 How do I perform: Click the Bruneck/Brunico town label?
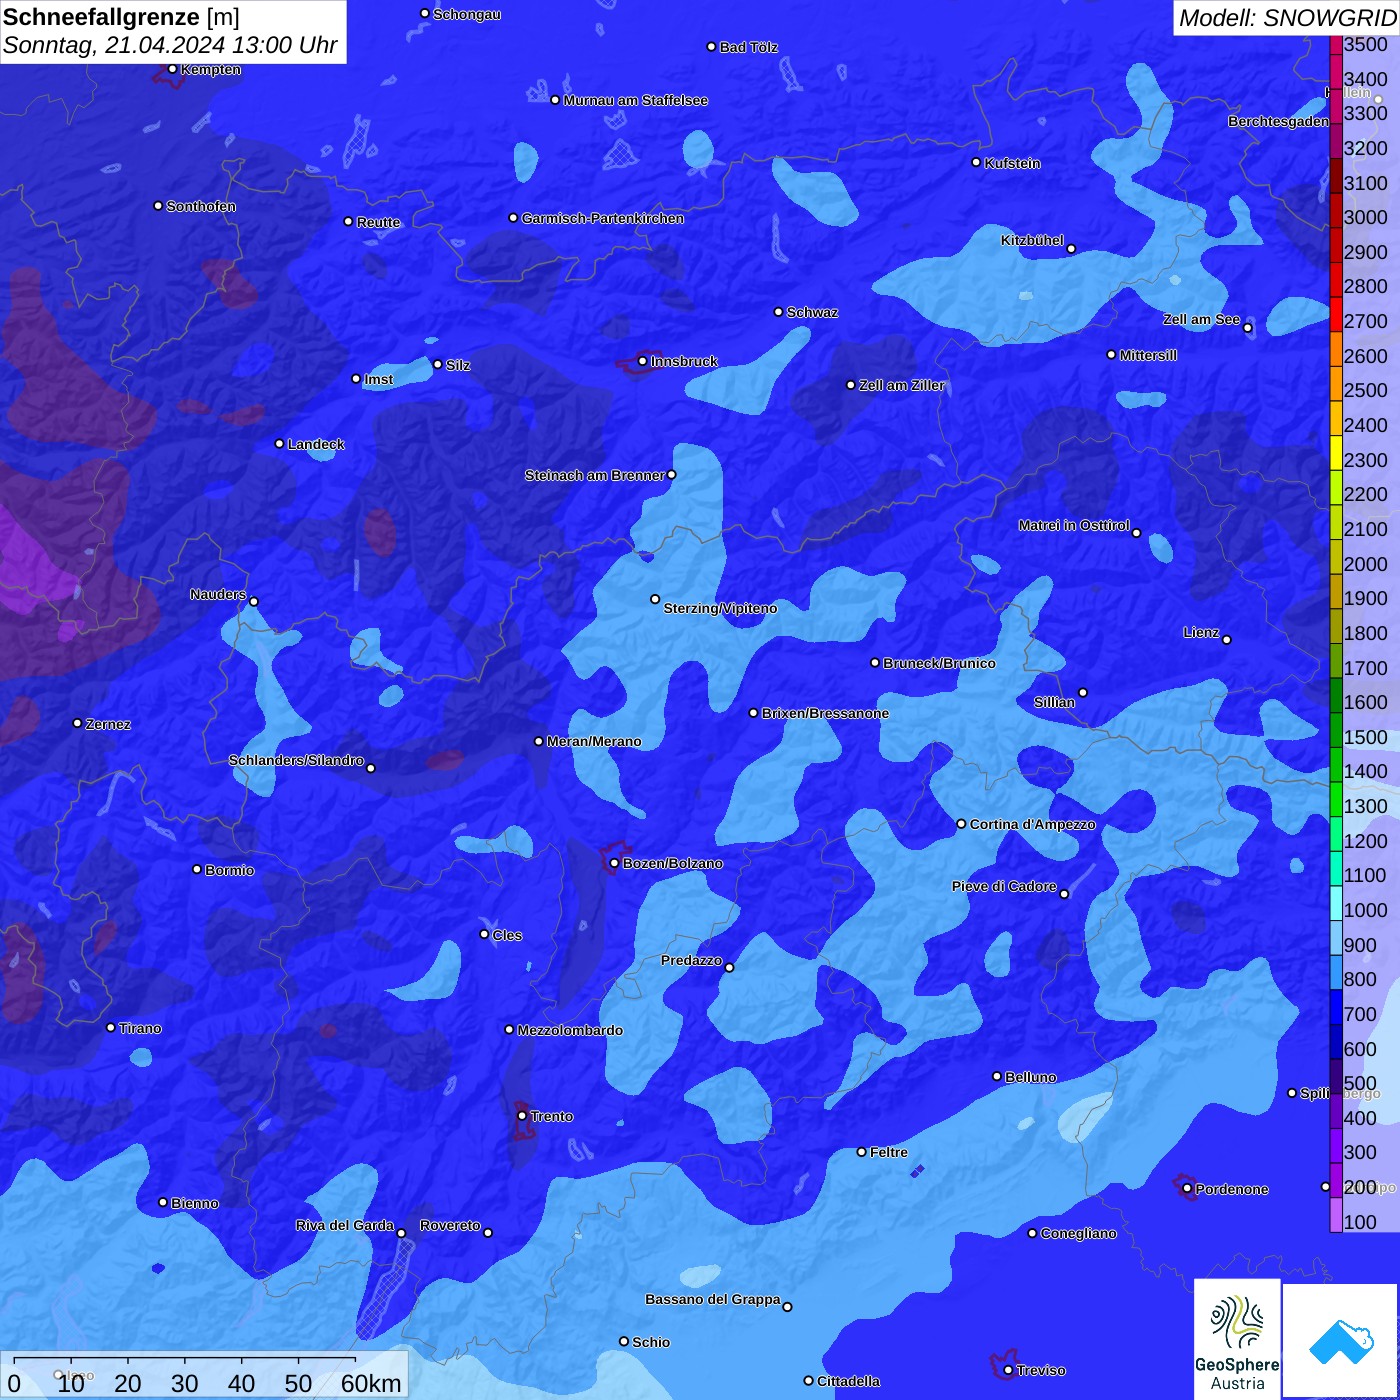pos(939,663)
